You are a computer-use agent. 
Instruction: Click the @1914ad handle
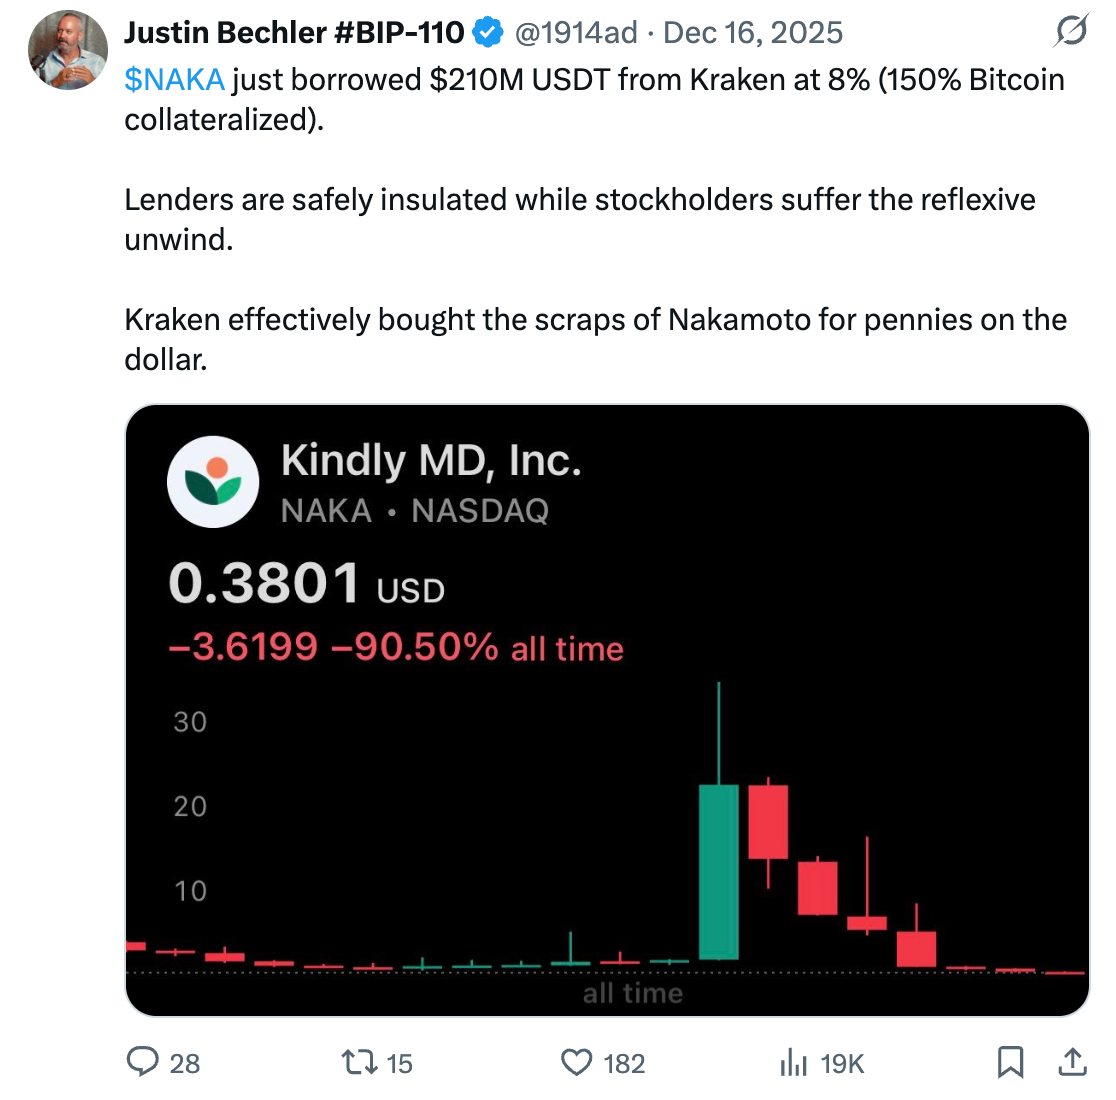click(573, 33)
